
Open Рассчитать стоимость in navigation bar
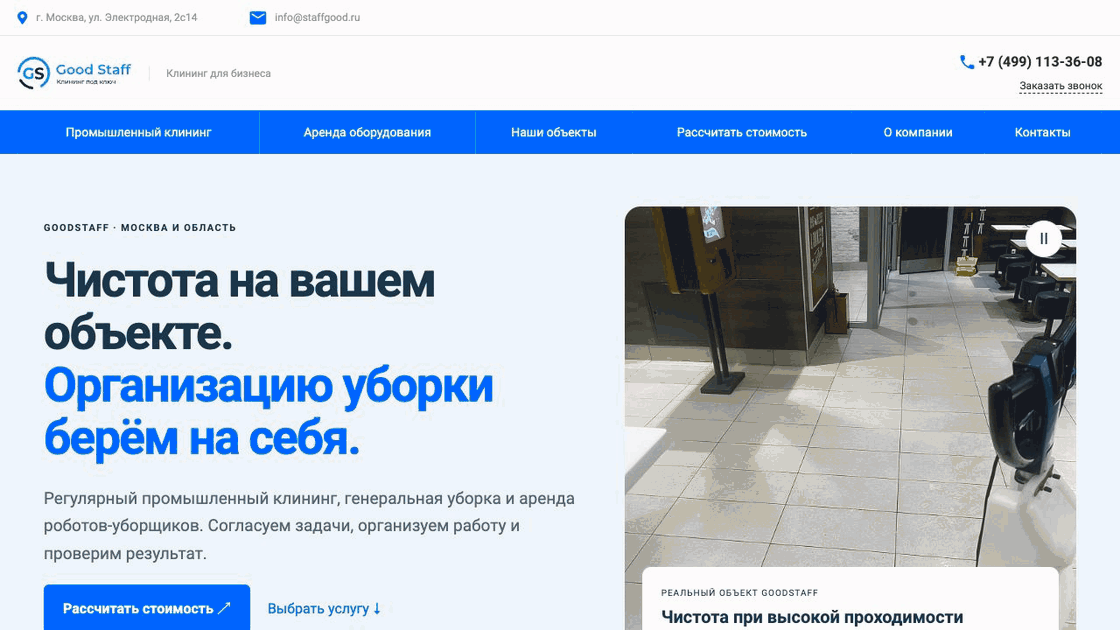click(x=741, y=132)
